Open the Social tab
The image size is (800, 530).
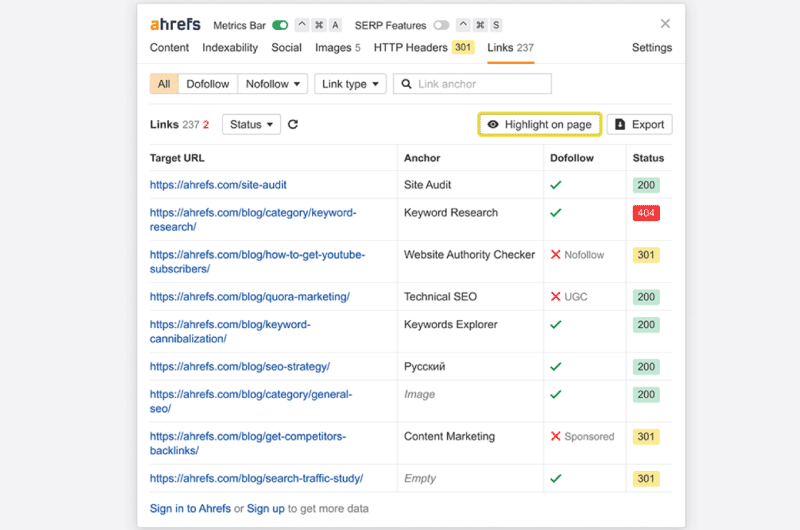[286, 47]
